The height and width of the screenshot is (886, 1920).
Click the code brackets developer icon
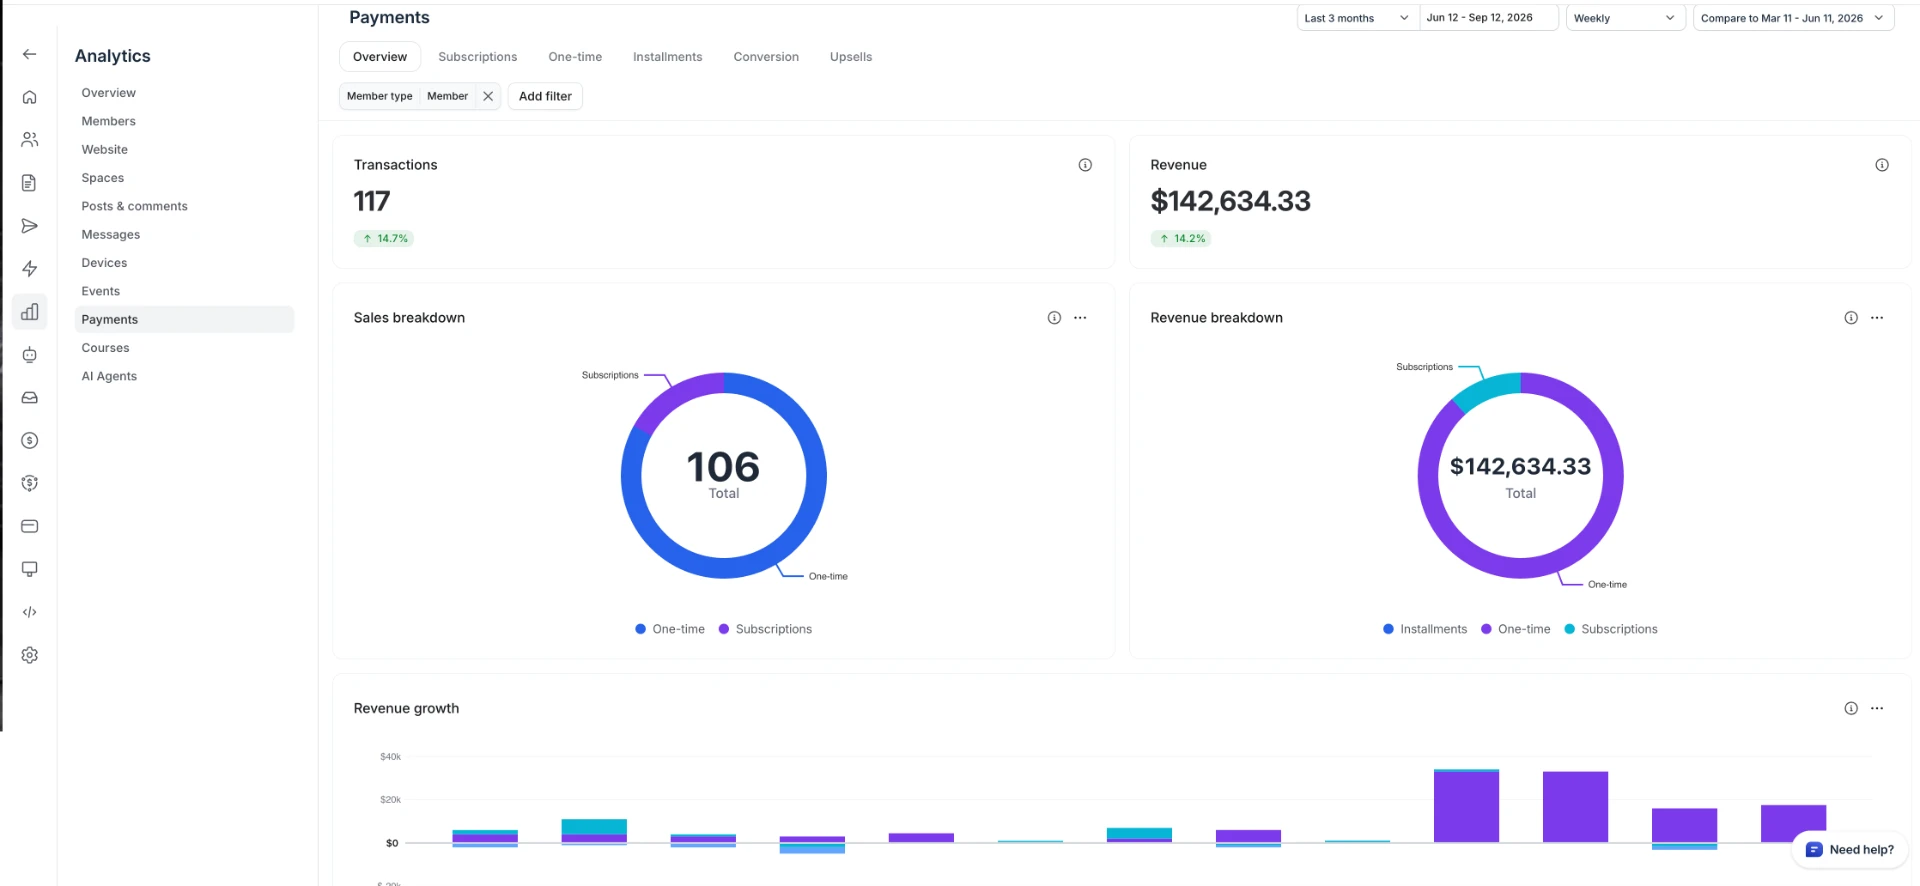pyautogui.click(x=29, y=612)
